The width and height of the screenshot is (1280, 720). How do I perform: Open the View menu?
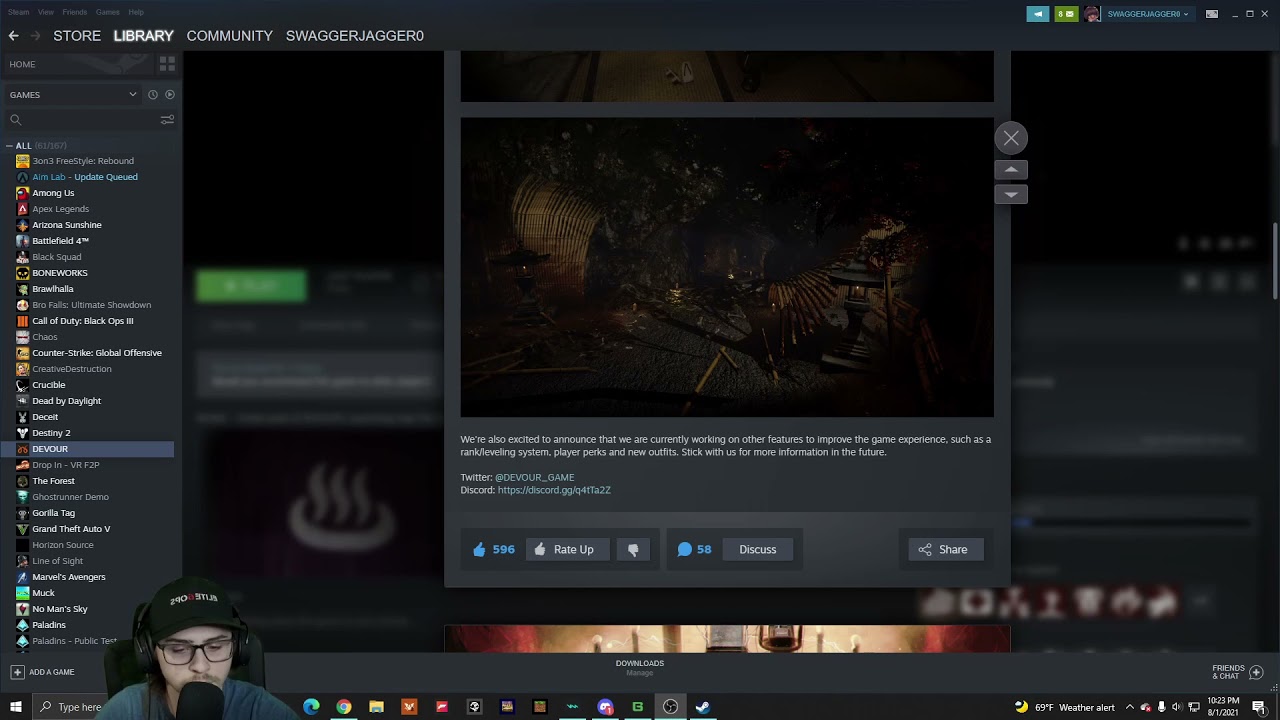tap(46, 12)
